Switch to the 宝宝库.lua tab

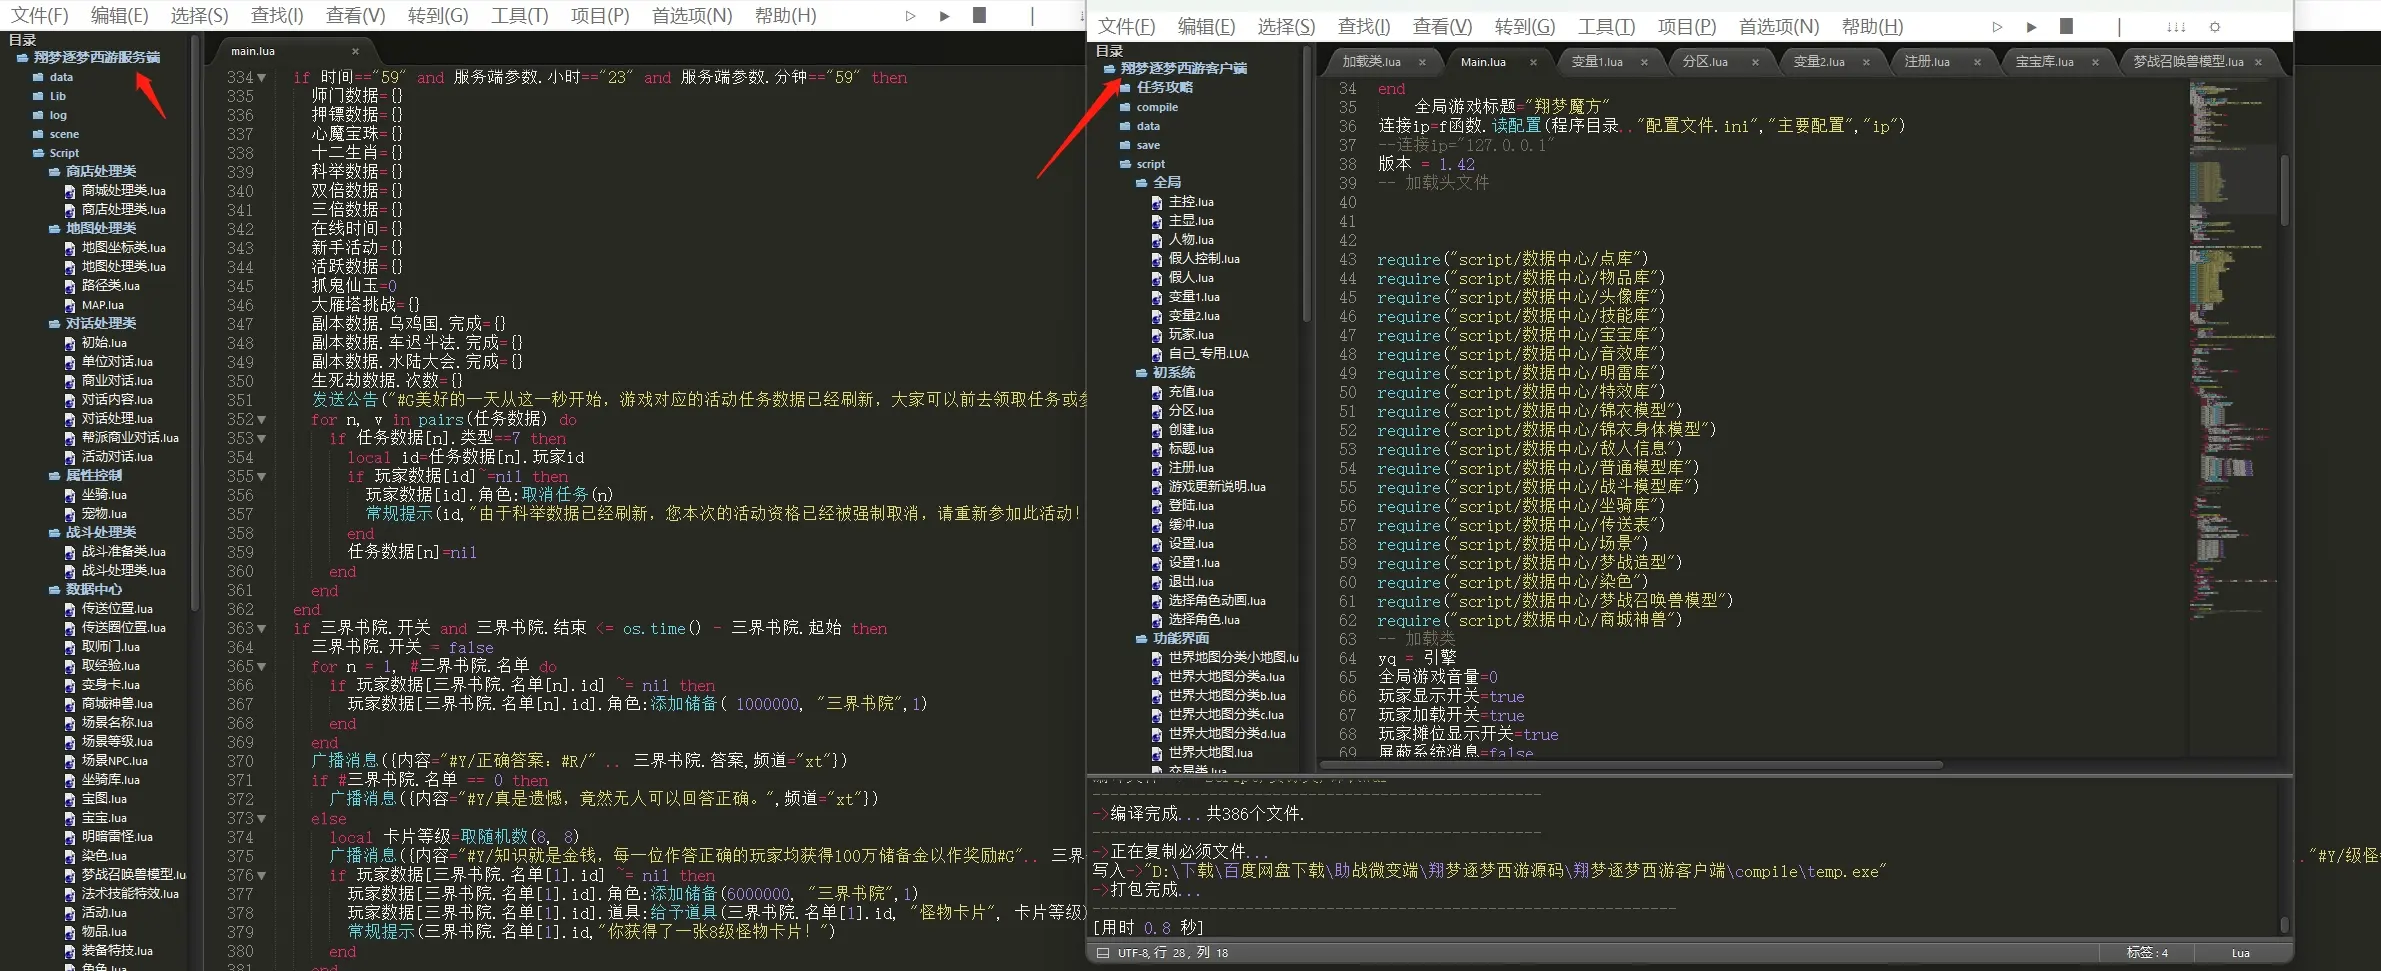coord(2044,62)
